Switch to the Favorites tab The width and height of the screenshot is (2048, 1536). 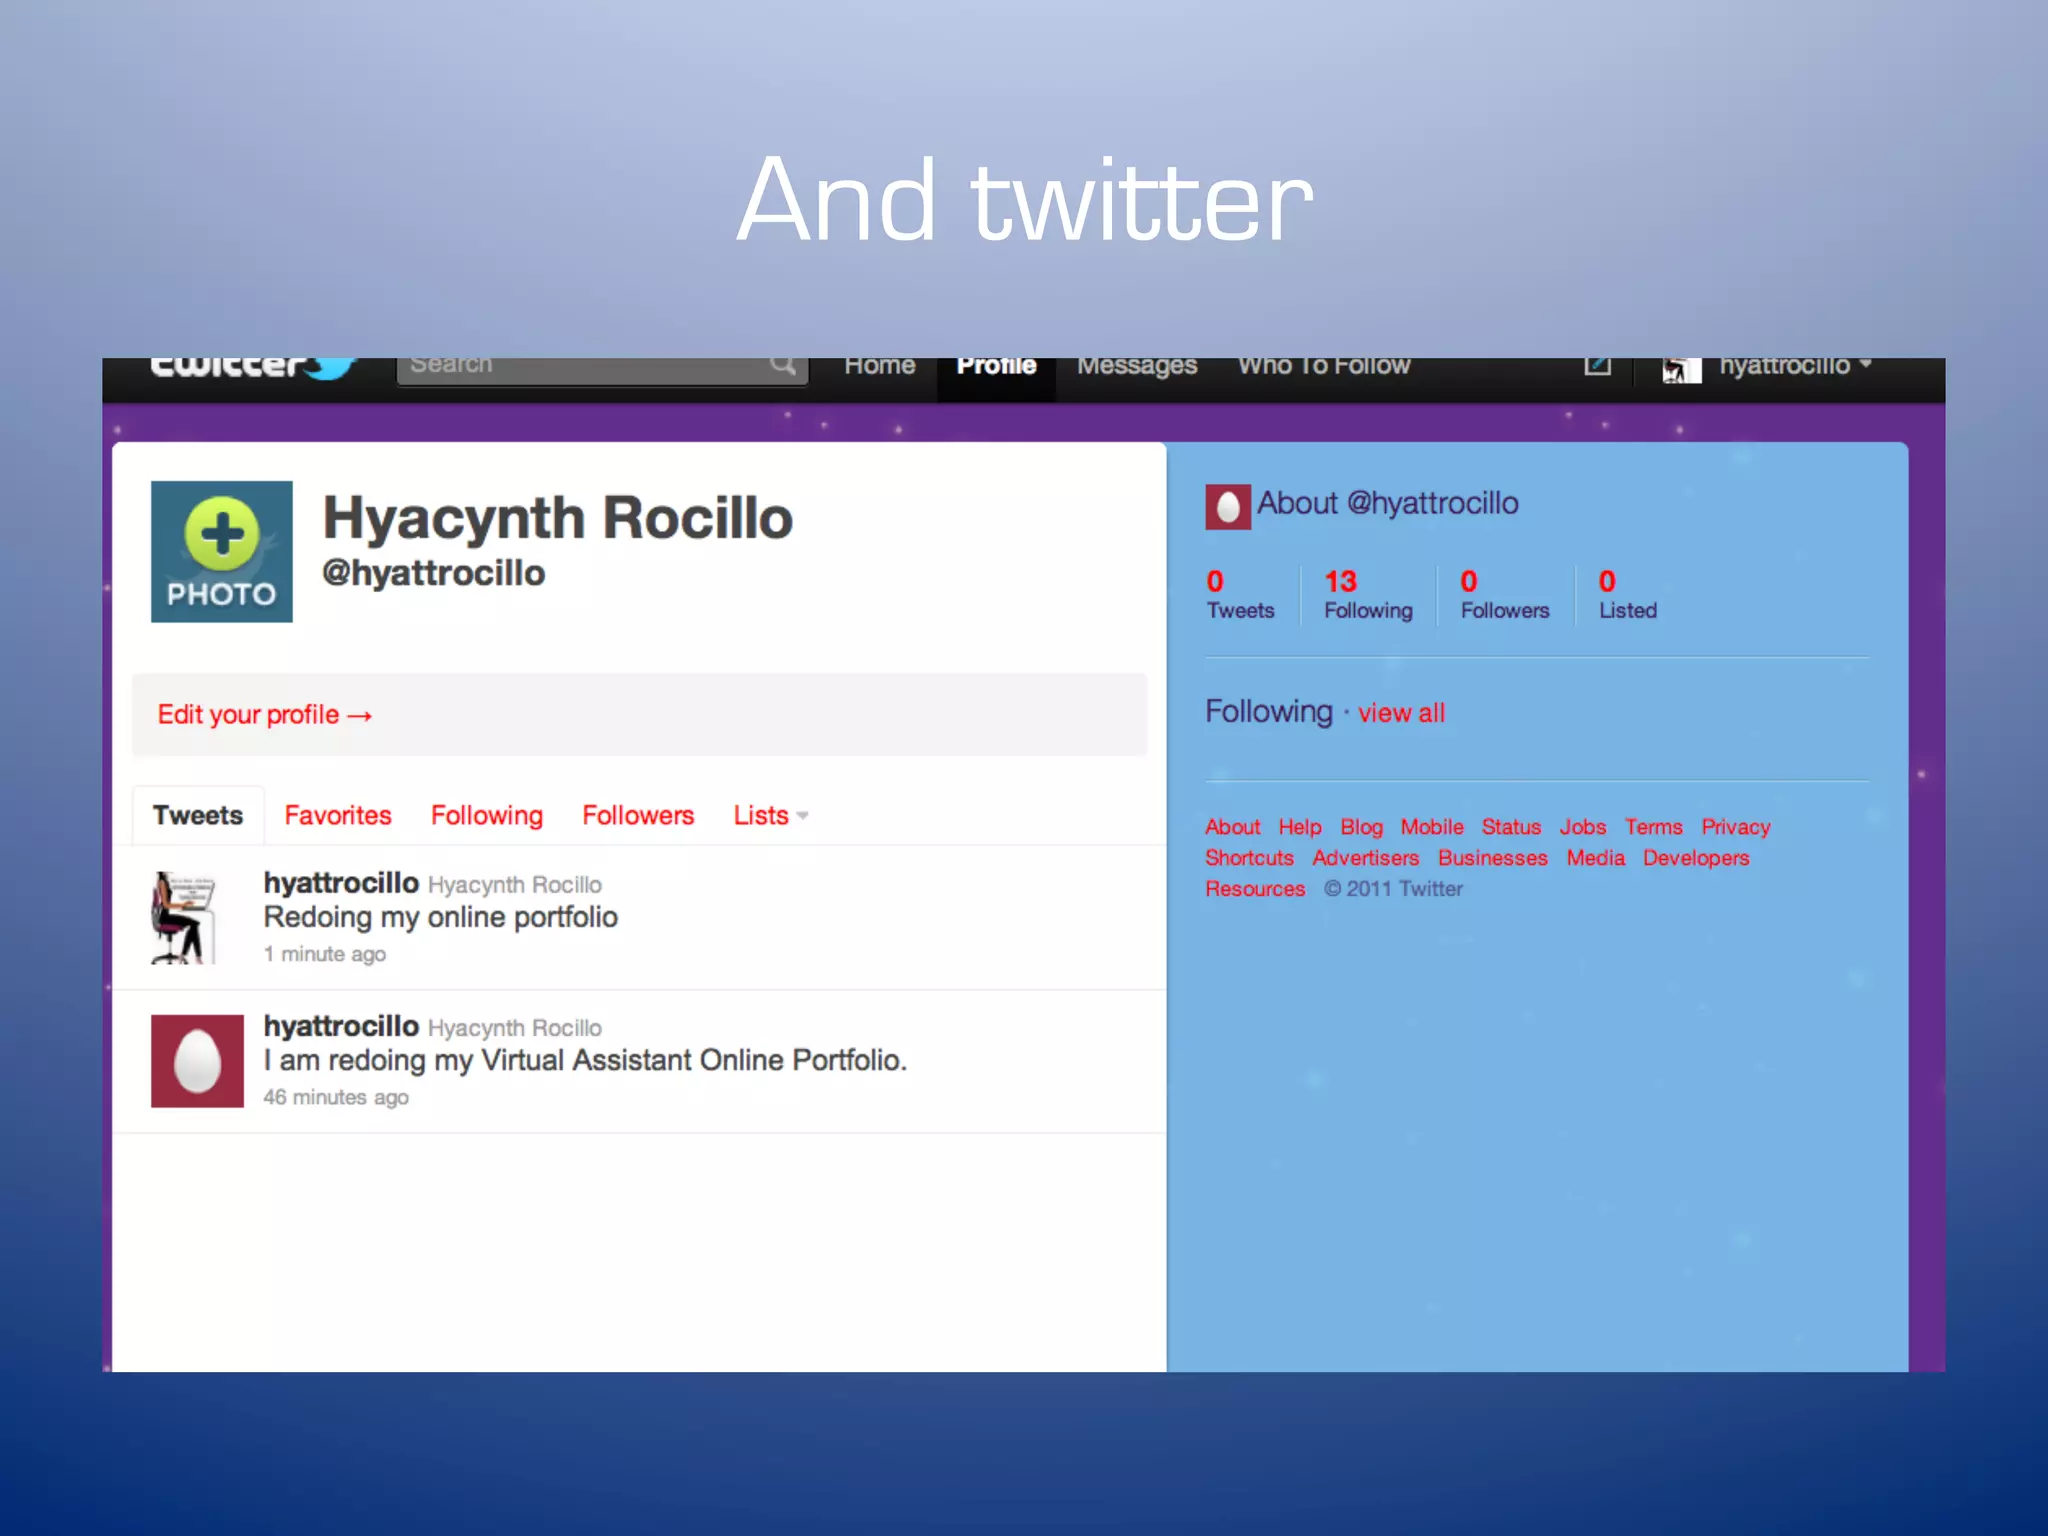tap(338, 816)
